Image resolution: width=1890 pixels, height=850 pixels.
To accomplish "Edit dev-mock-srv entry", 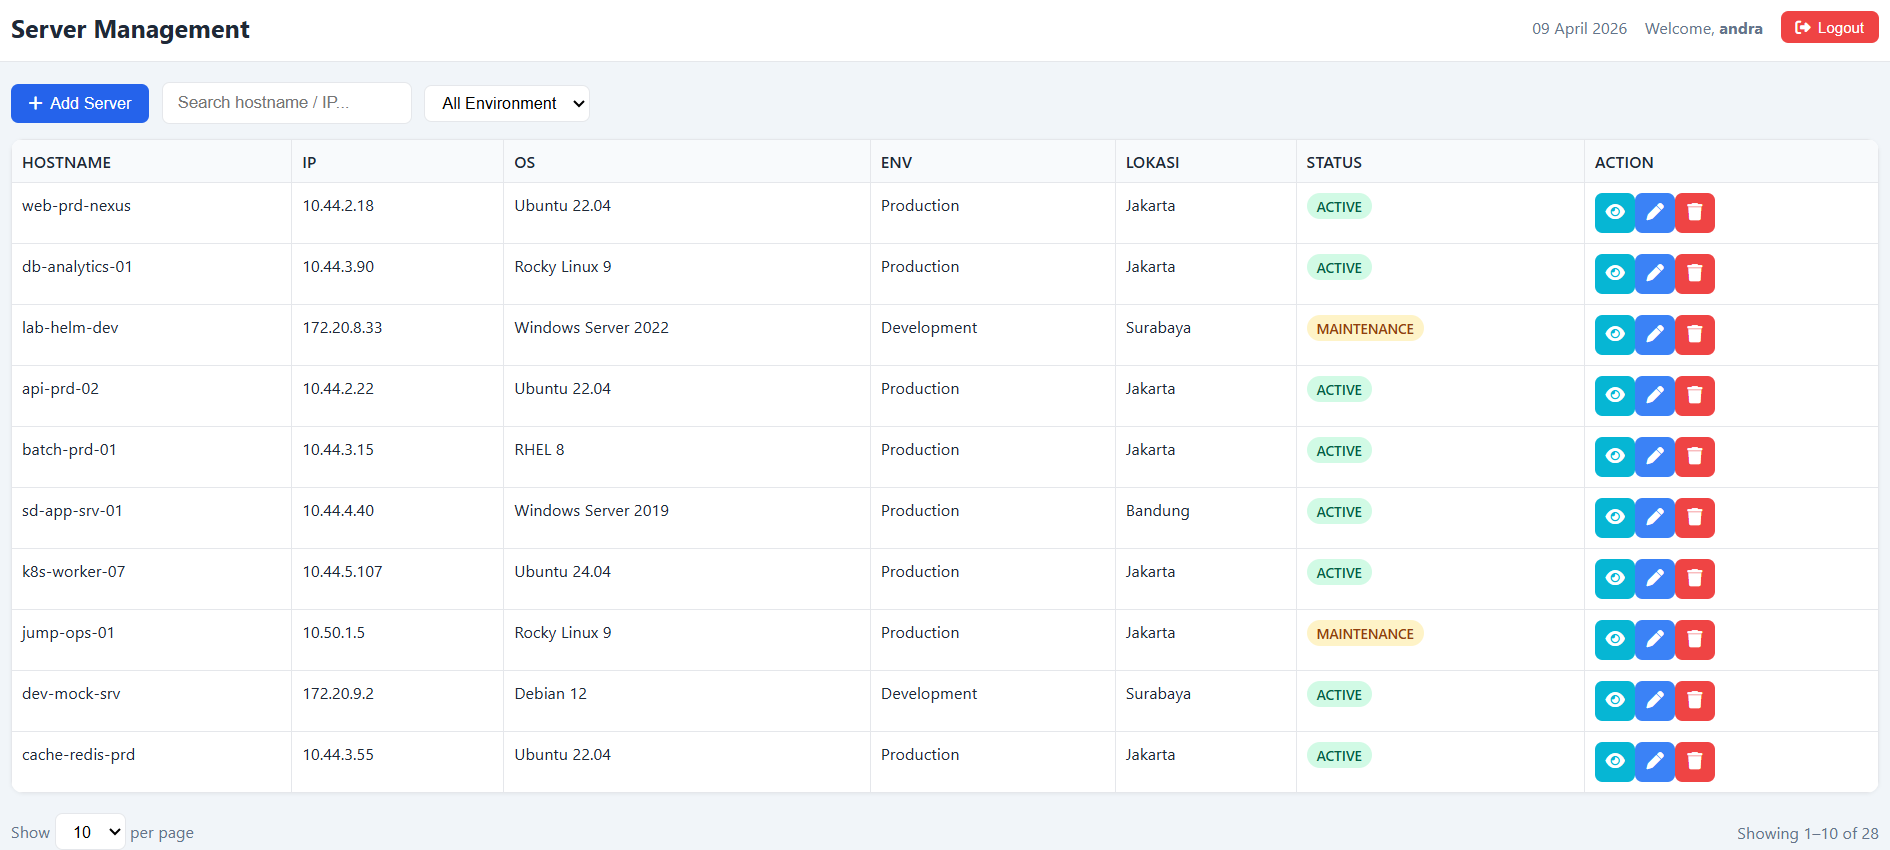I will point(1654,701).
